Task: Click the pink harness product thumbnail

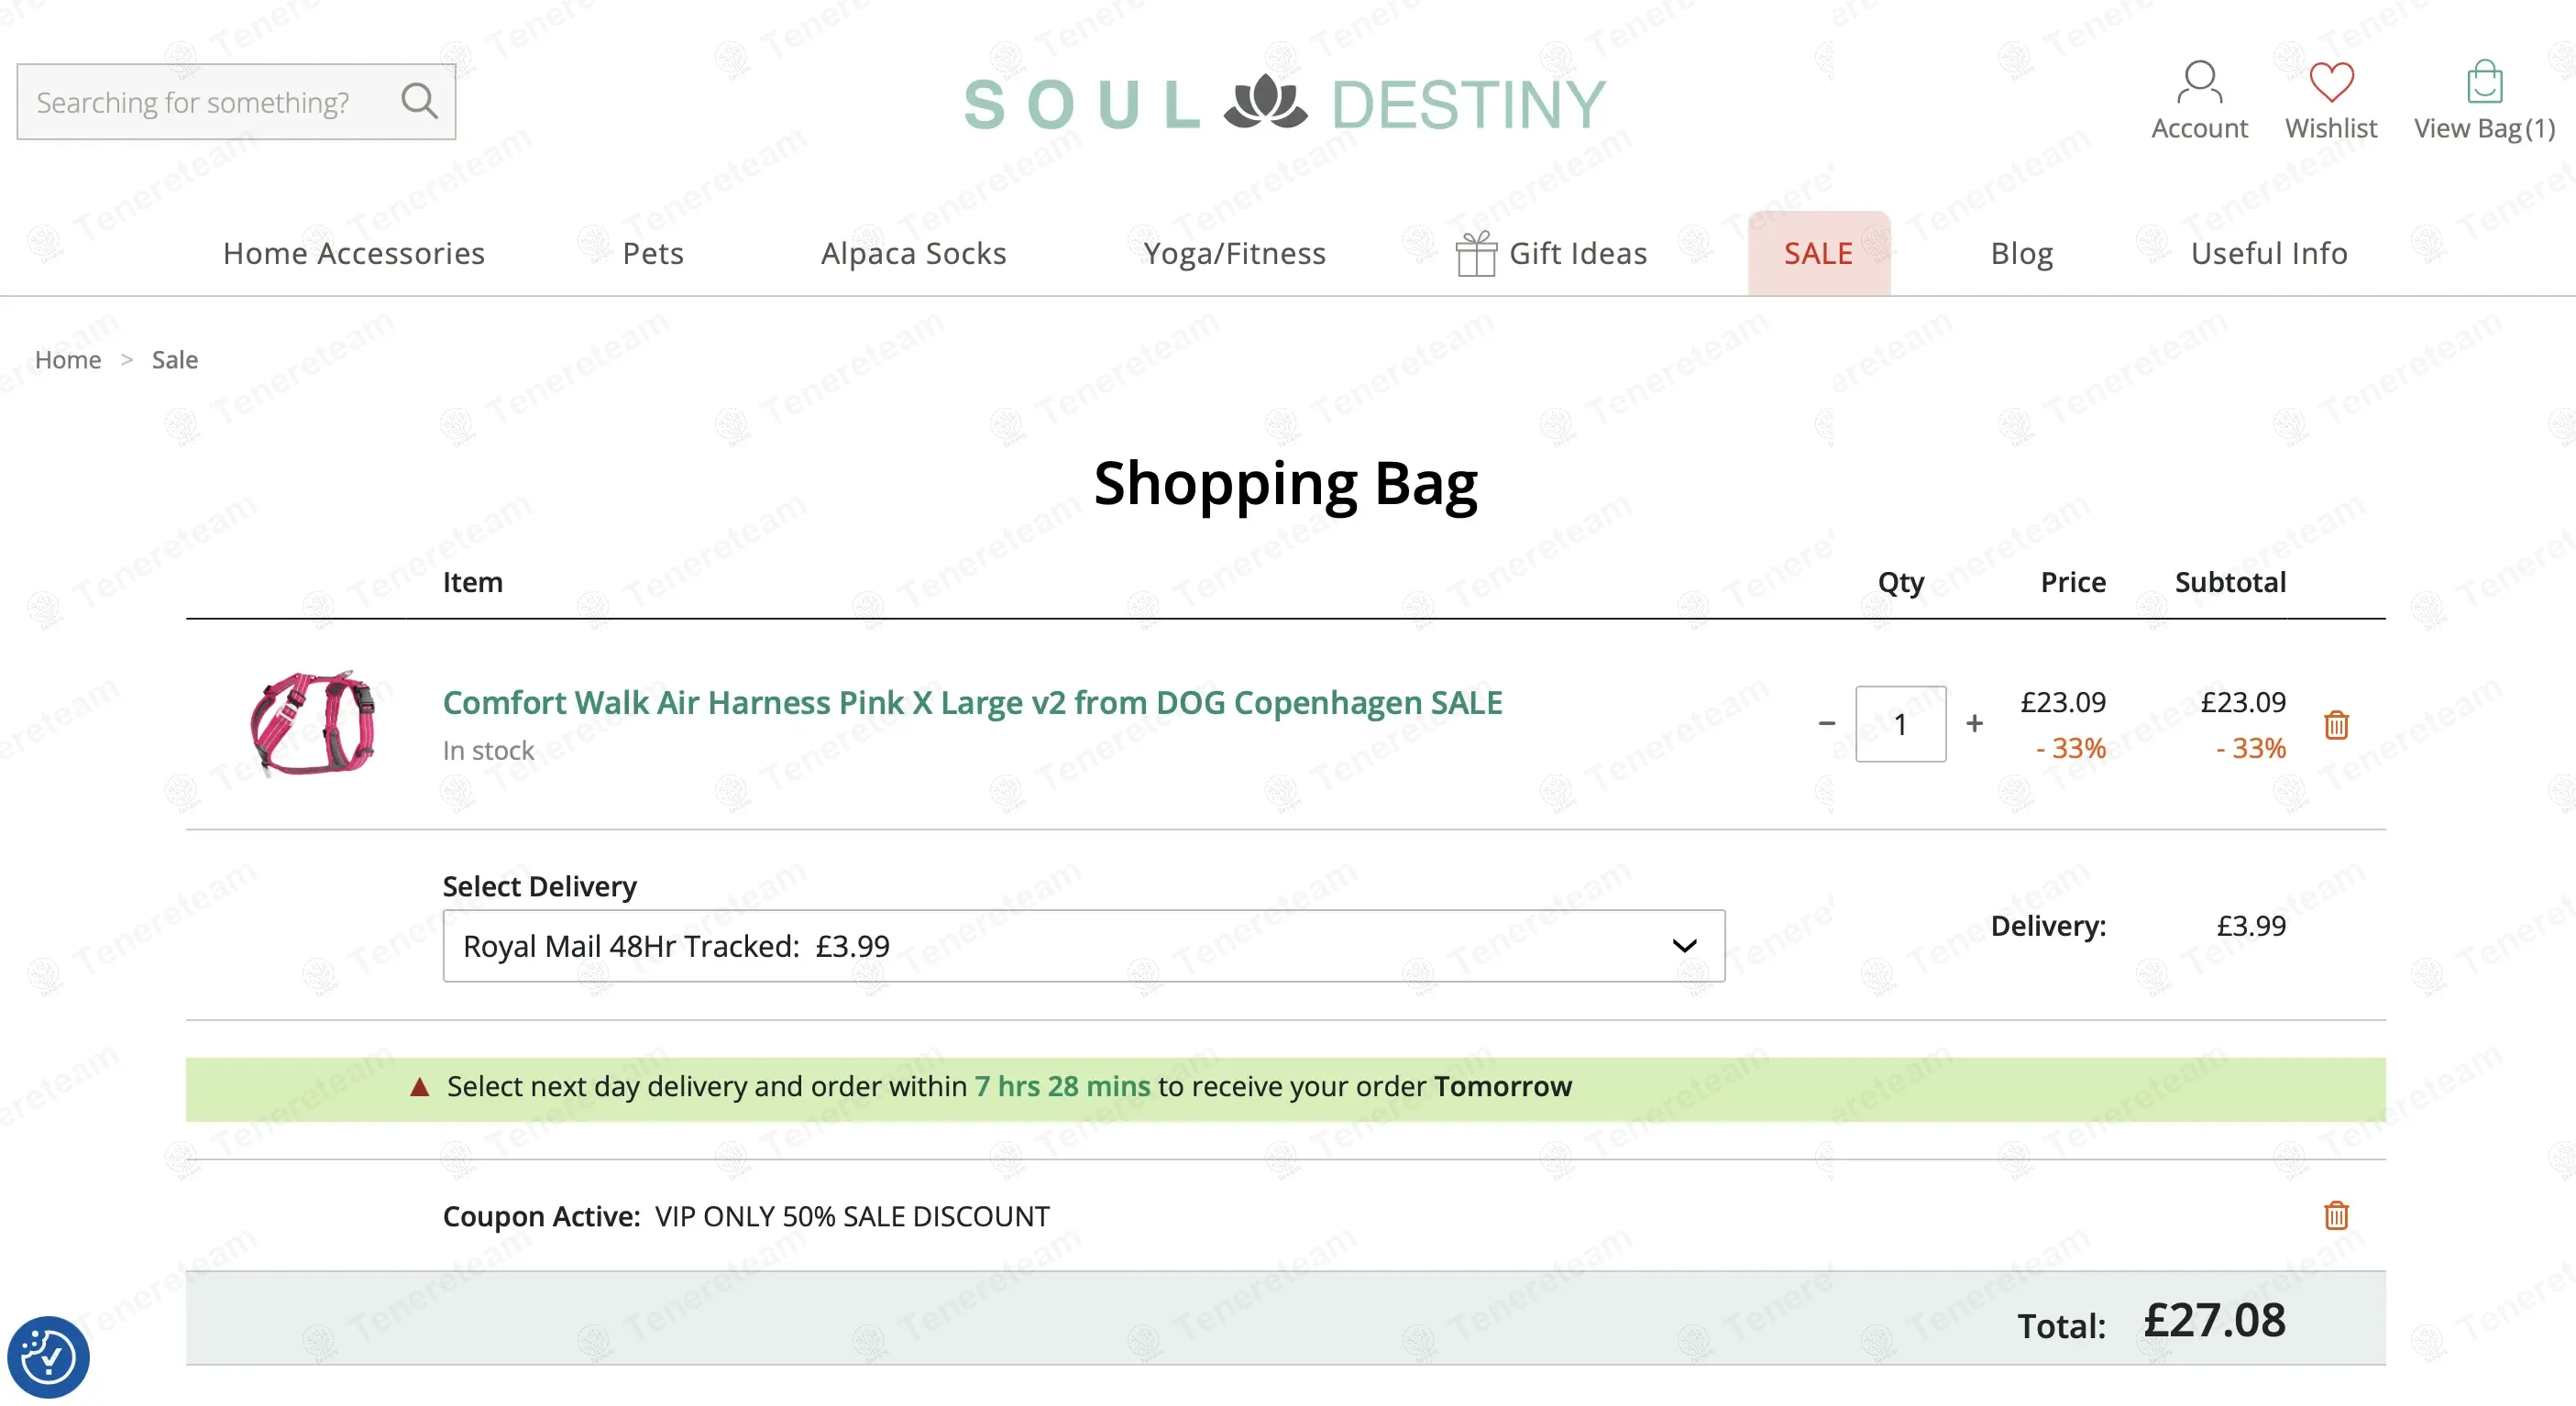Action: pos(313,723)
